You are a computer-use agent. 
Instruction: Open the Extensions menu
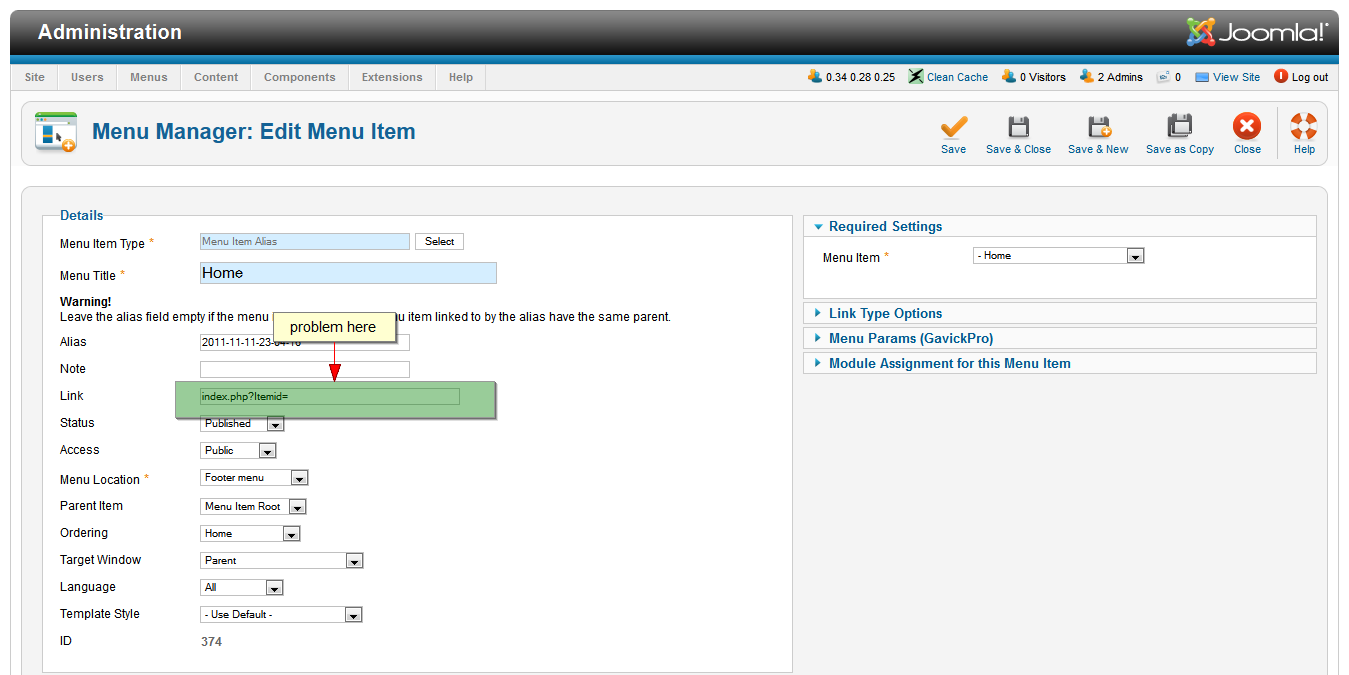point(392,77)
